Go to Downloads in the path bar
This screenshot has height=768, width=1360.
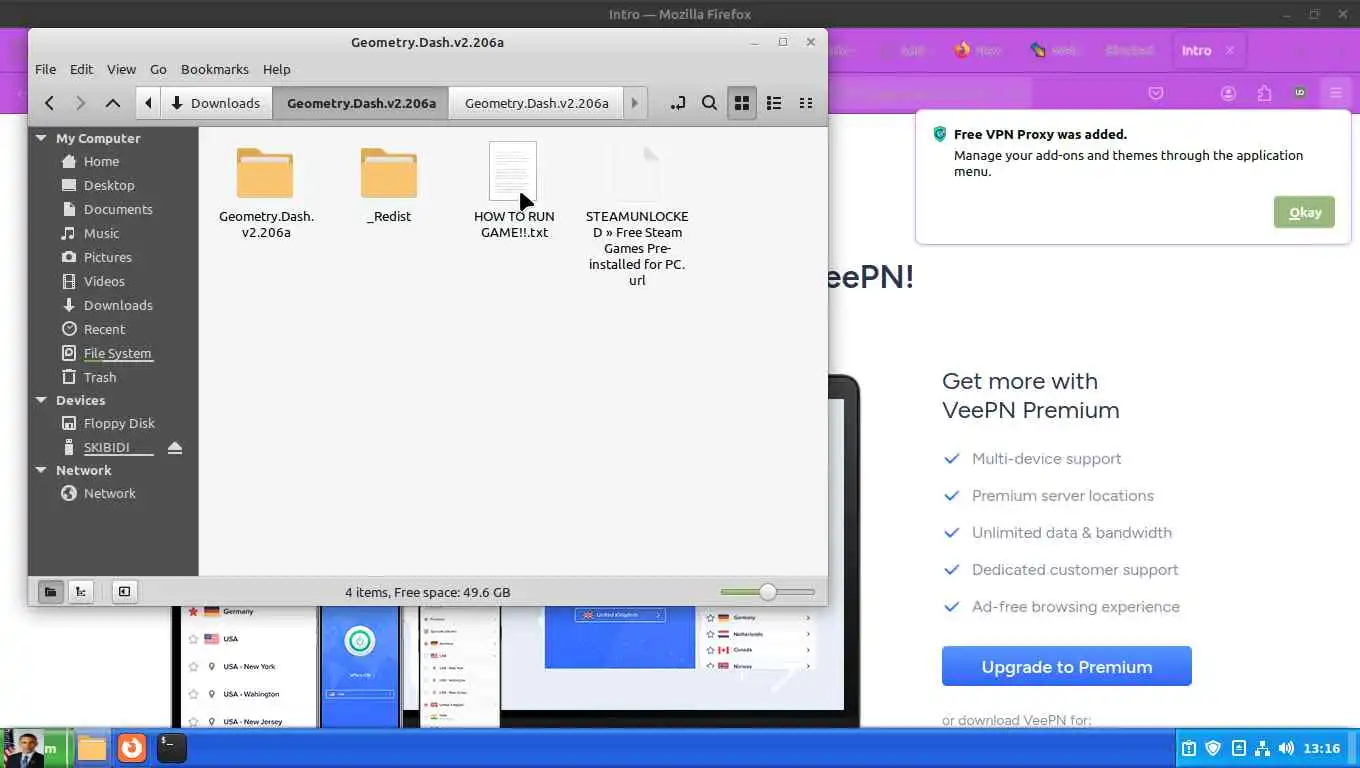215,103
